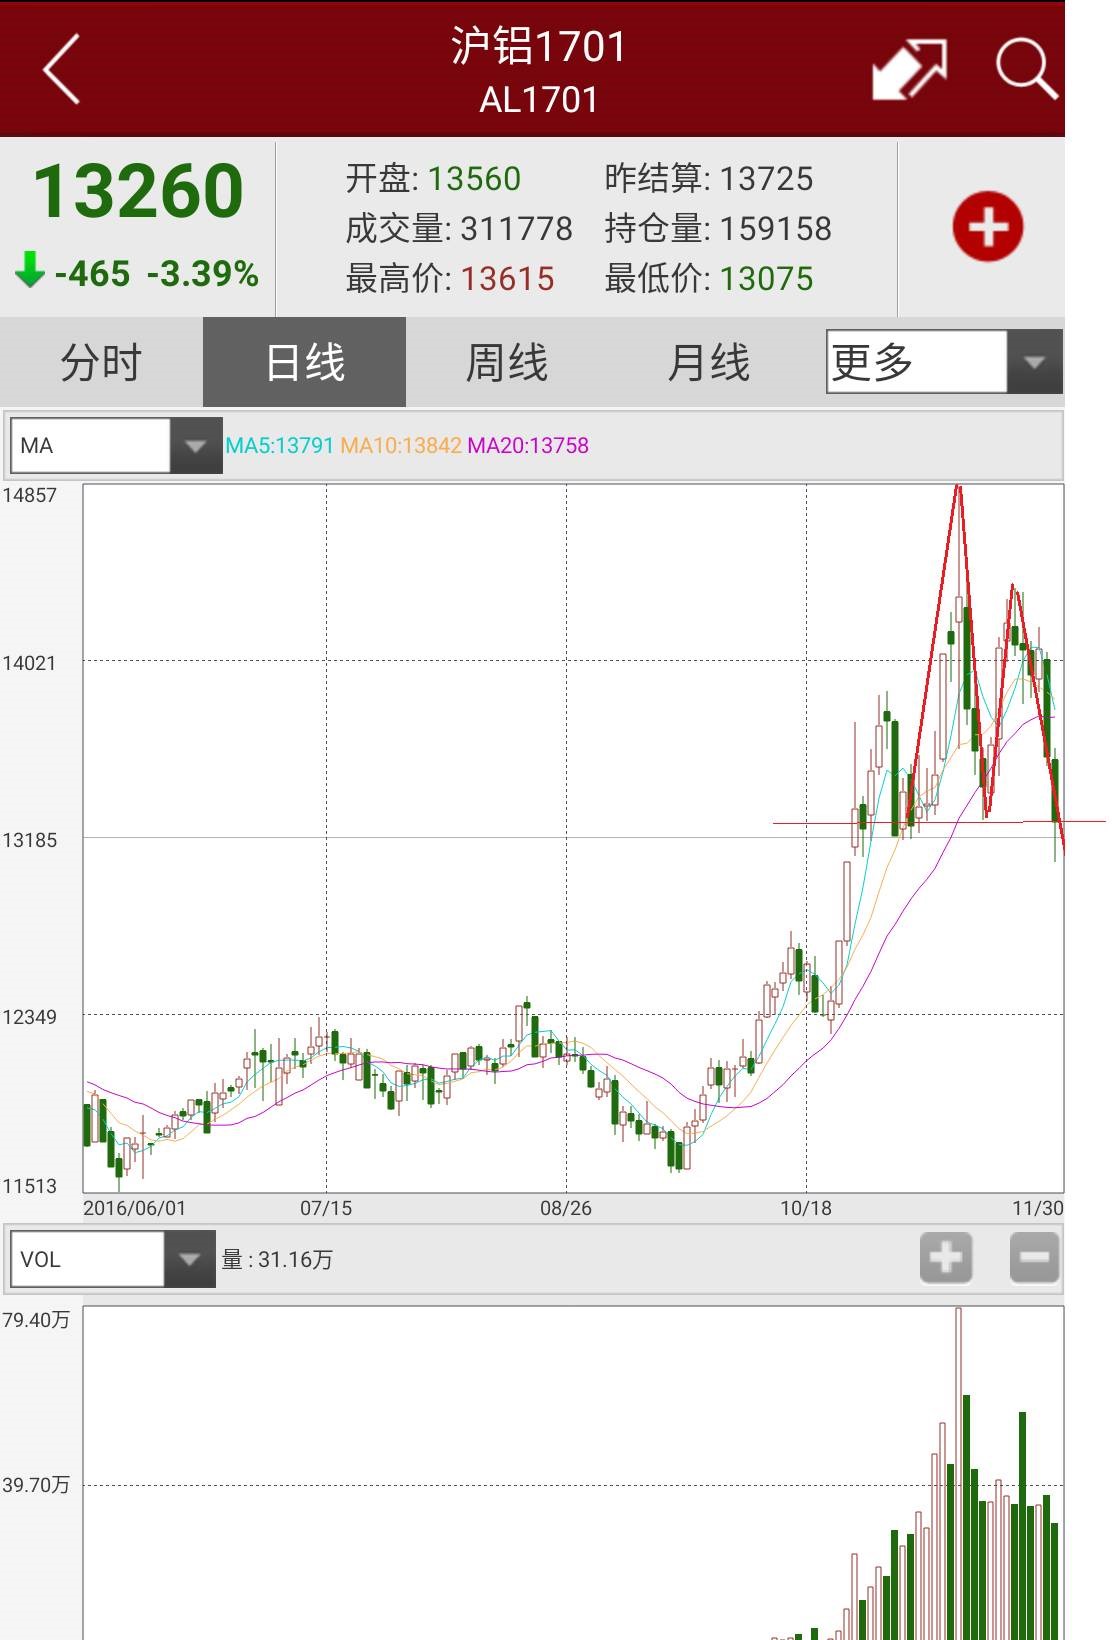1112x1640 pixels.
Task: Click the MA20:13758 legend label
Action: [x=528, y=446]
